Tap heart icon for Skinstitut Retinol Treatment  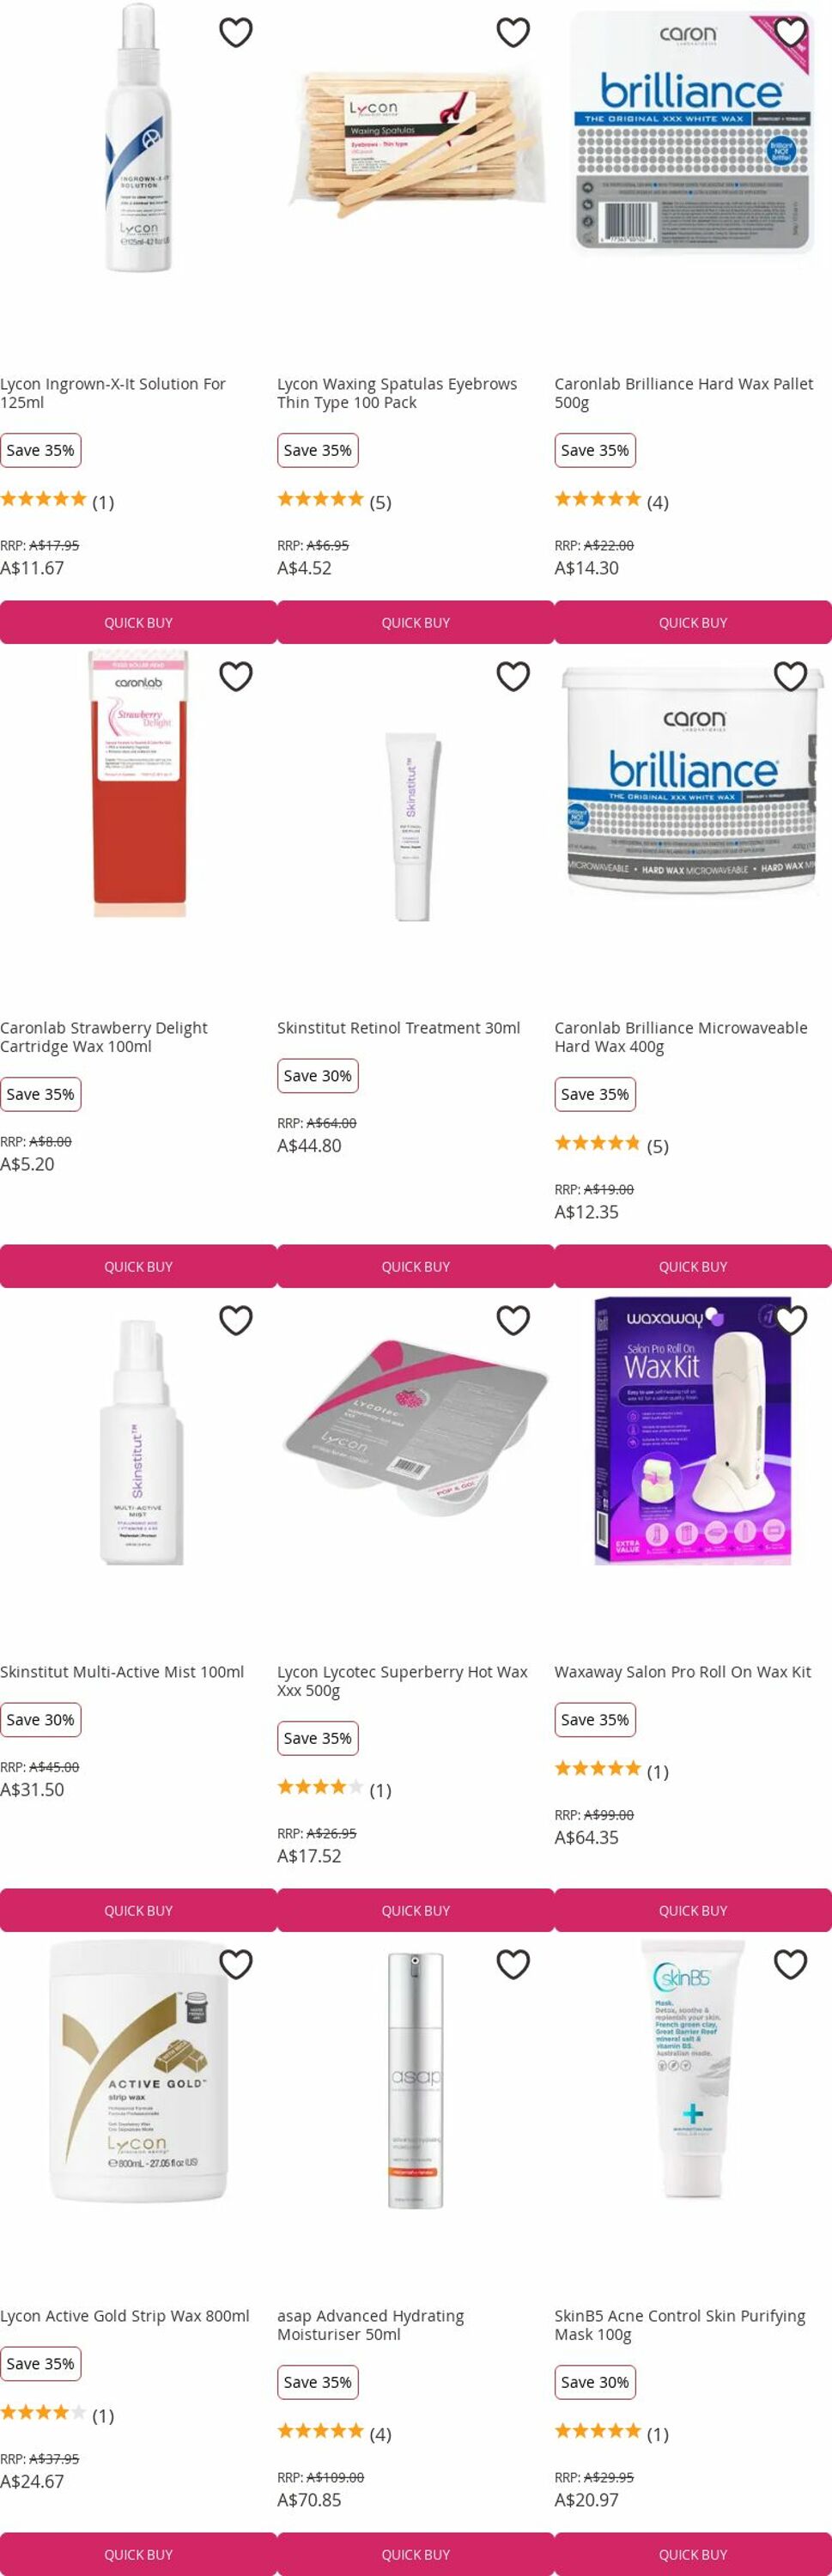tap(513, 677)
